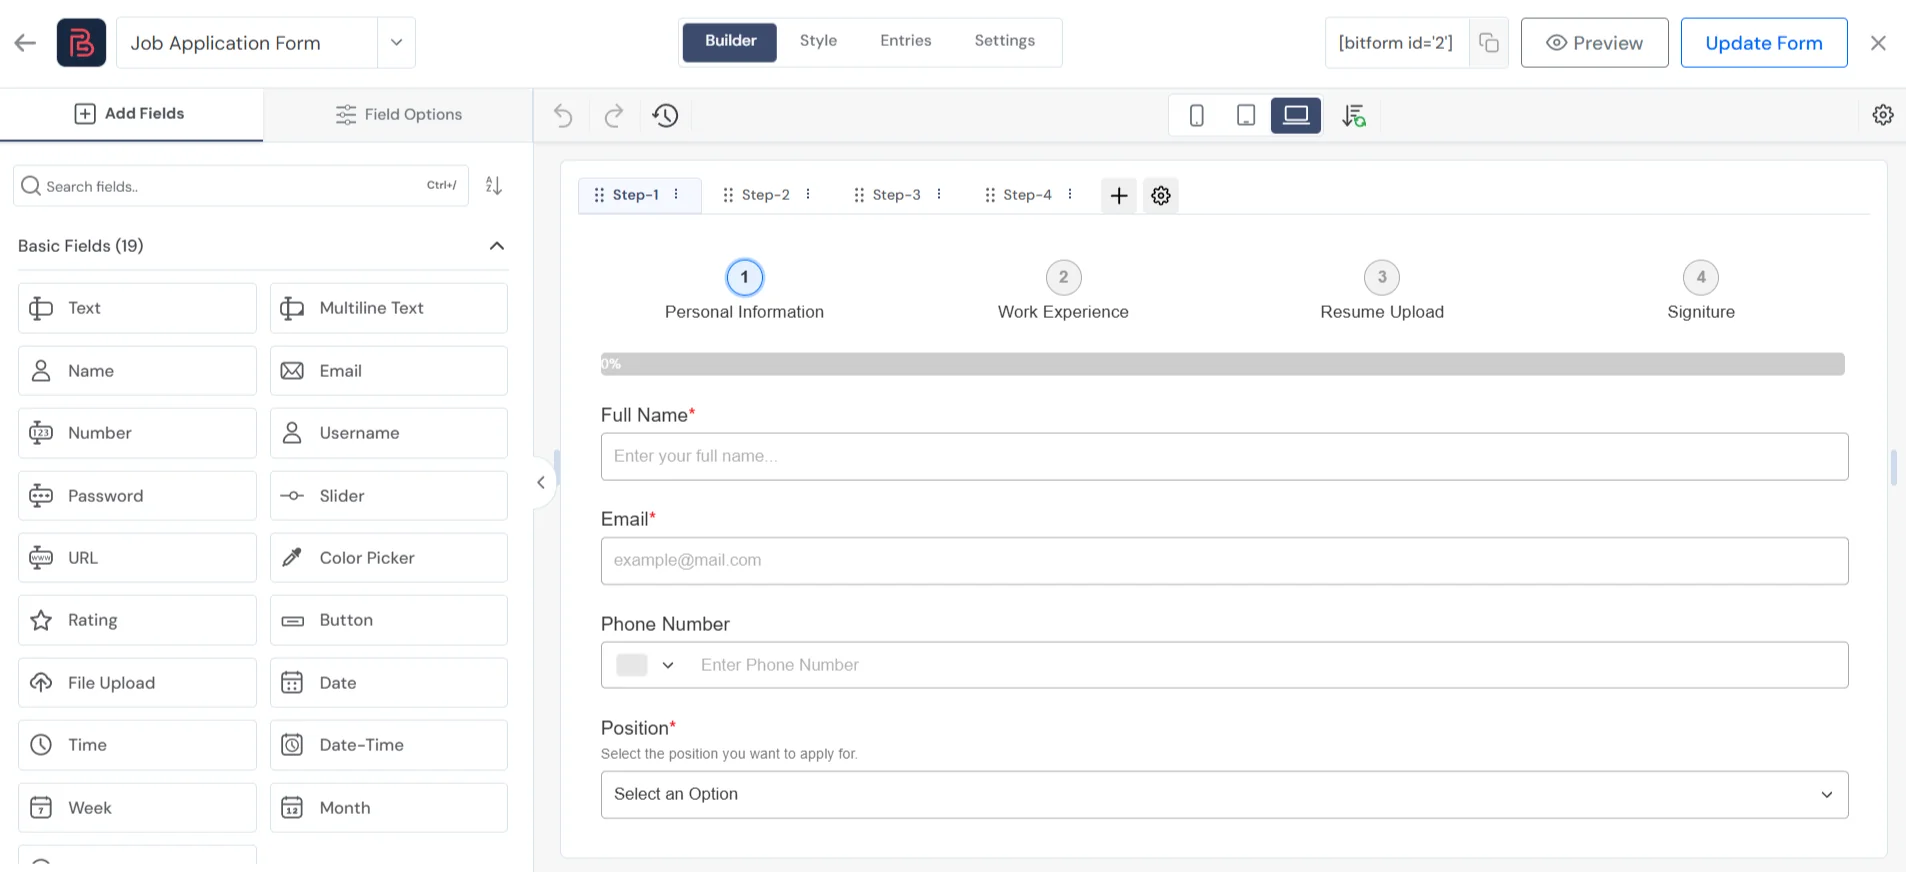This screenshot has width=1906, height=872.
Task: Click the Bit Form logo icon
Action: [x=81, y=43]
